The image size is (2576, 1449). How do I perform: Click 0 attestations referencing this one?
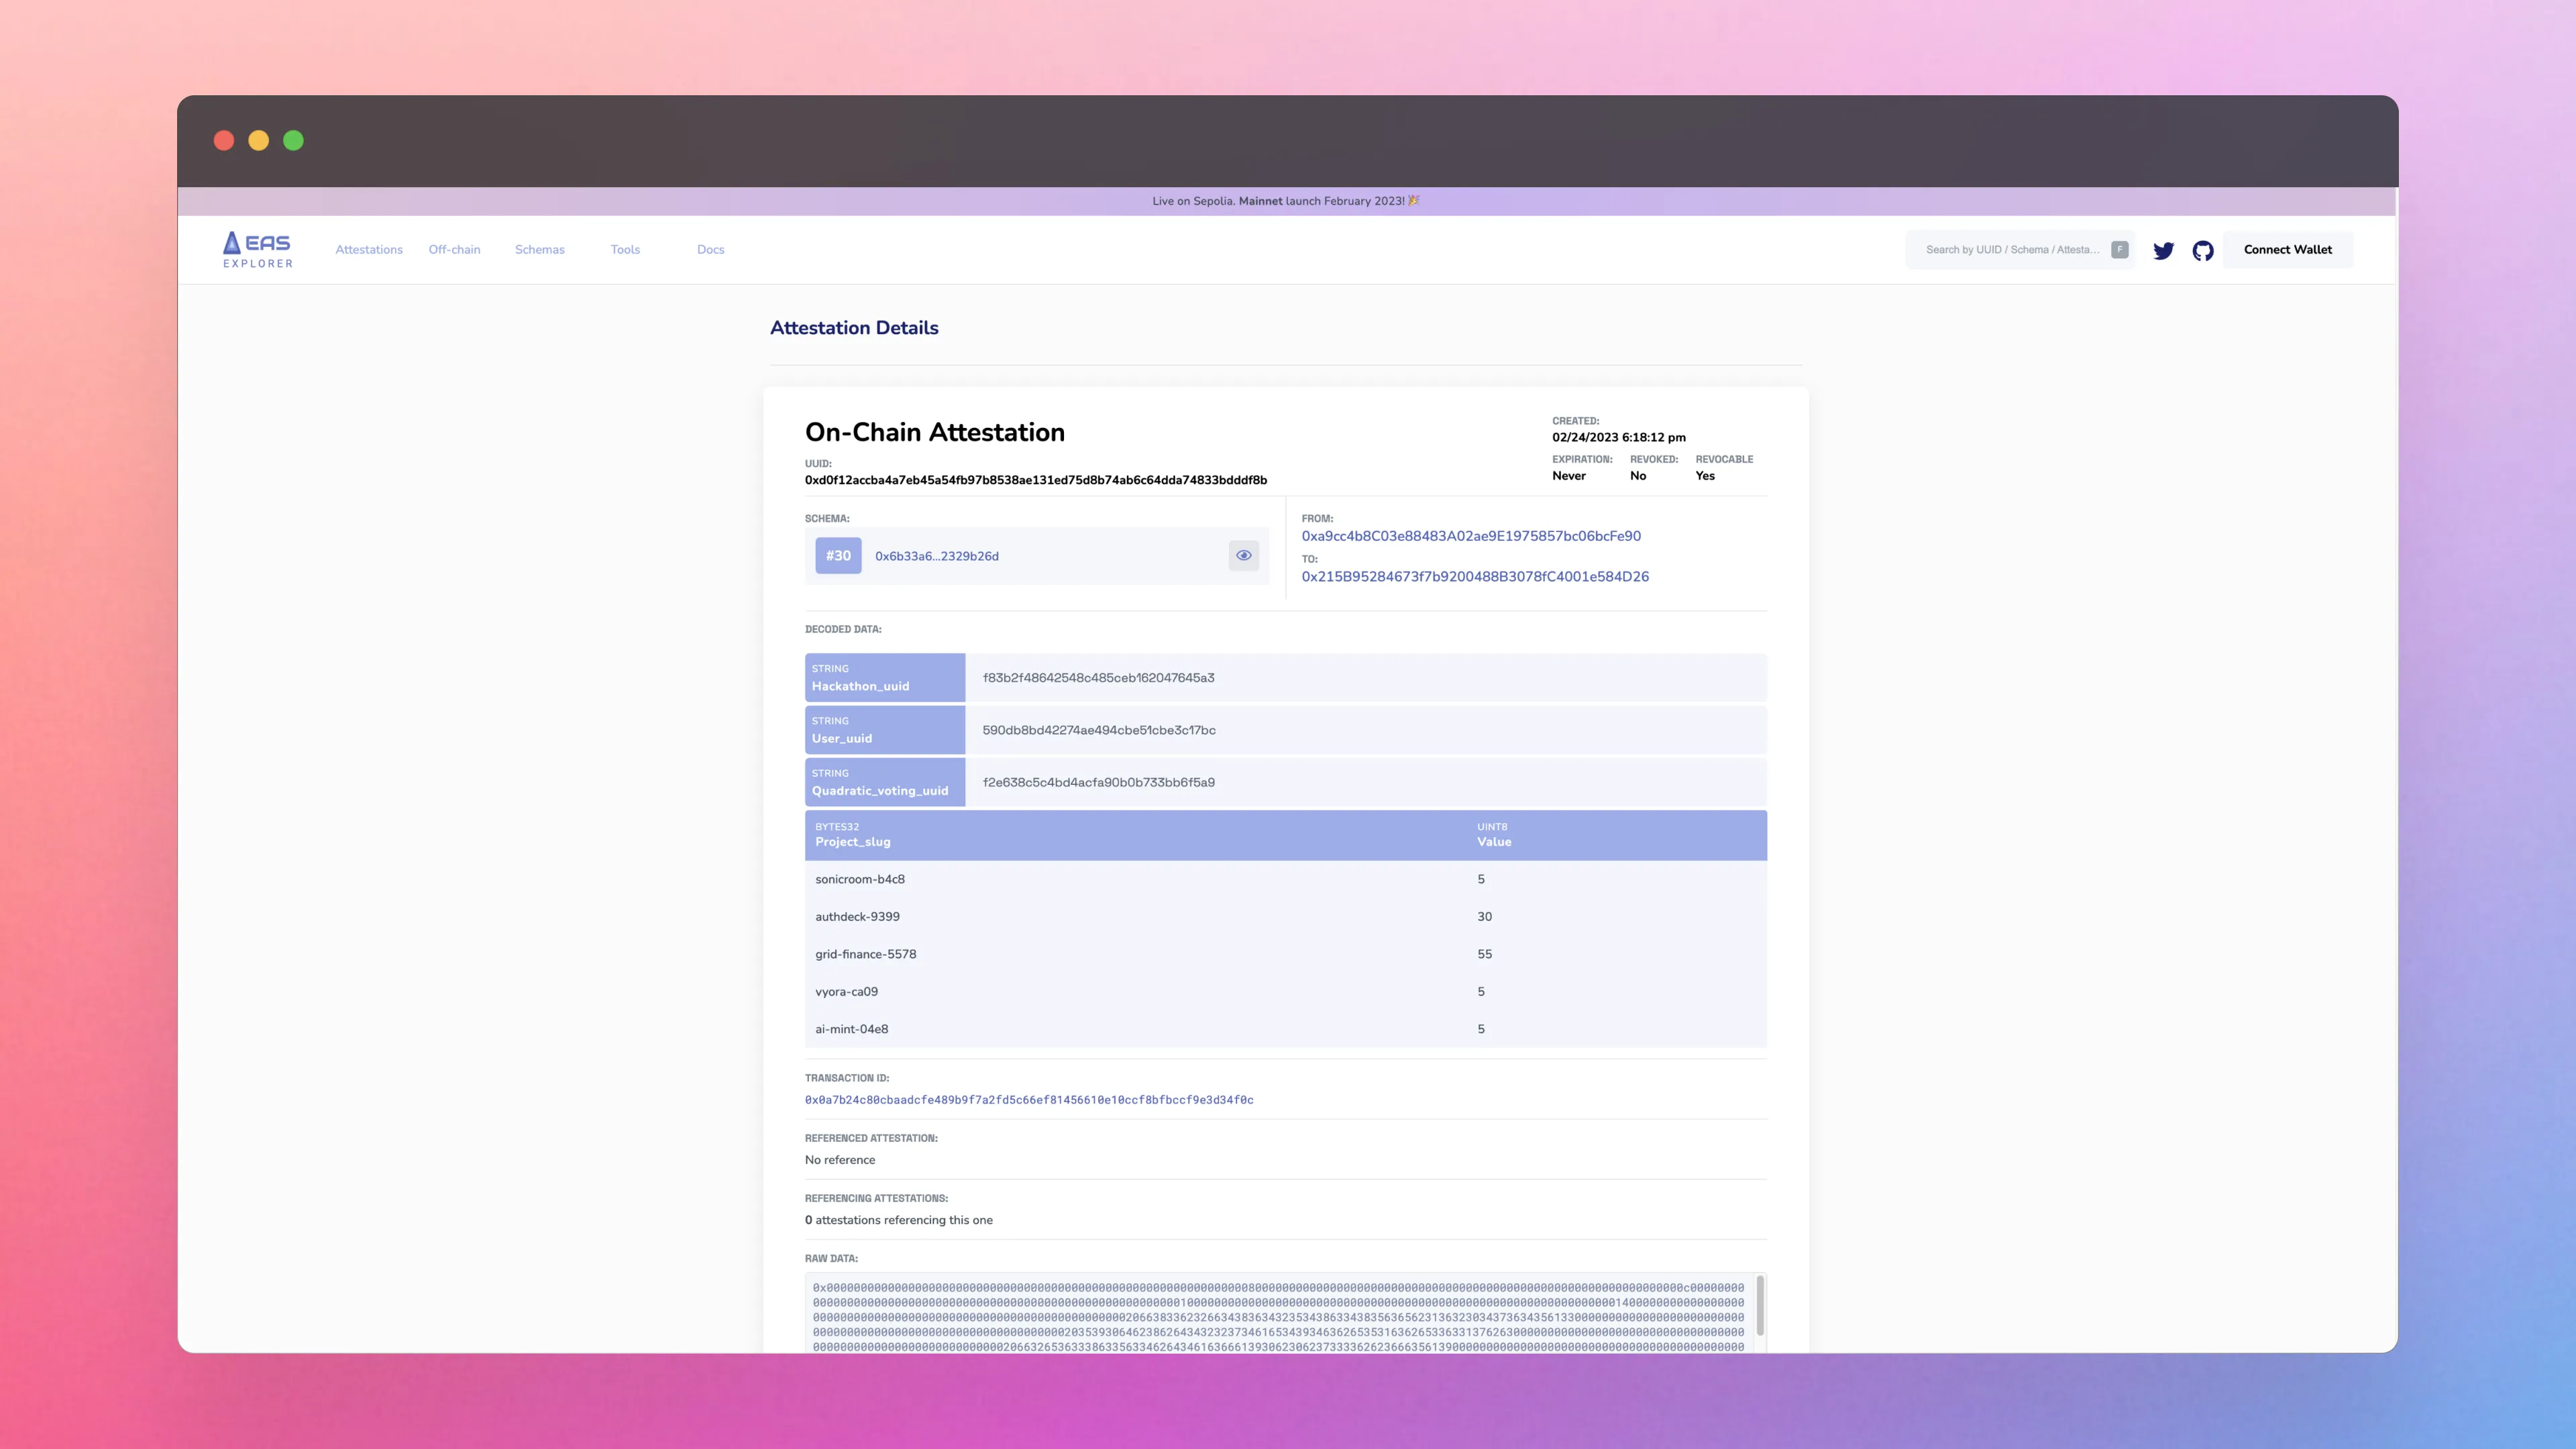[x=898, y=1220]
